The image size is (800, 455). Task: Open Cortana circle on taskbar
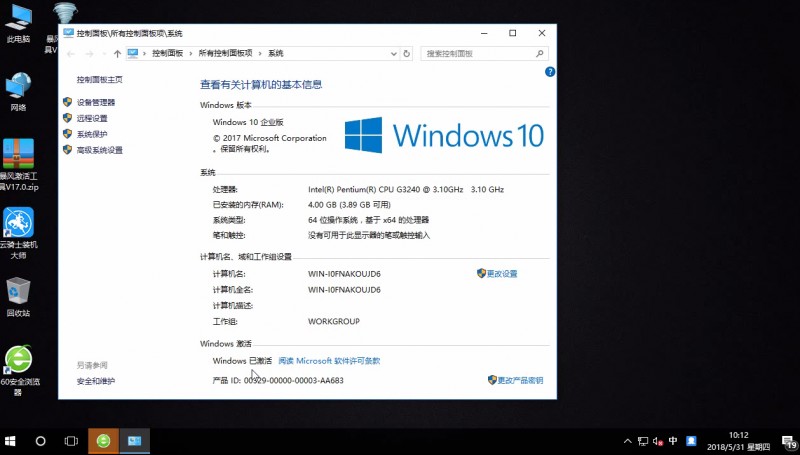[40, 441]
